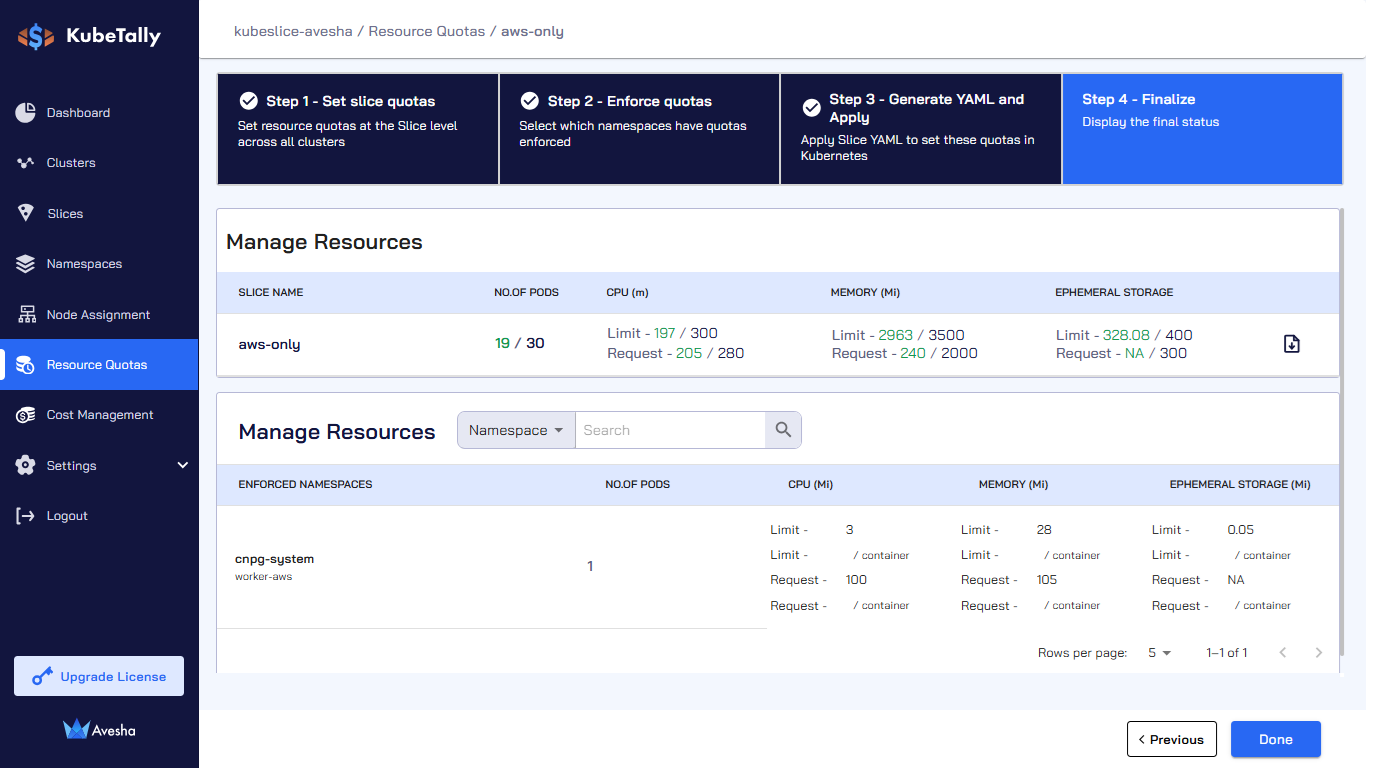Image resolution: width=1375 pixels, height=782 pixels.
Task: Open Clusters in the sidebar
Action: (x=99, y=163)
